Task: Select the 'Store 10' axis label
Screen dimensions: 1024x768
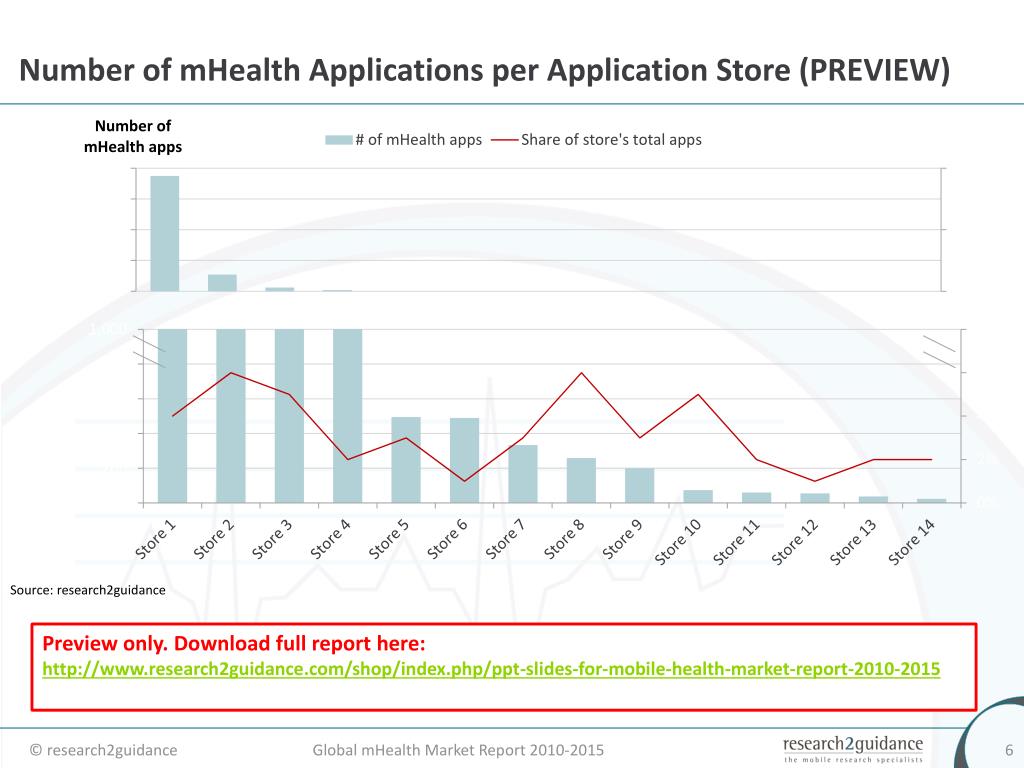Action: click(x=678, y=542)
